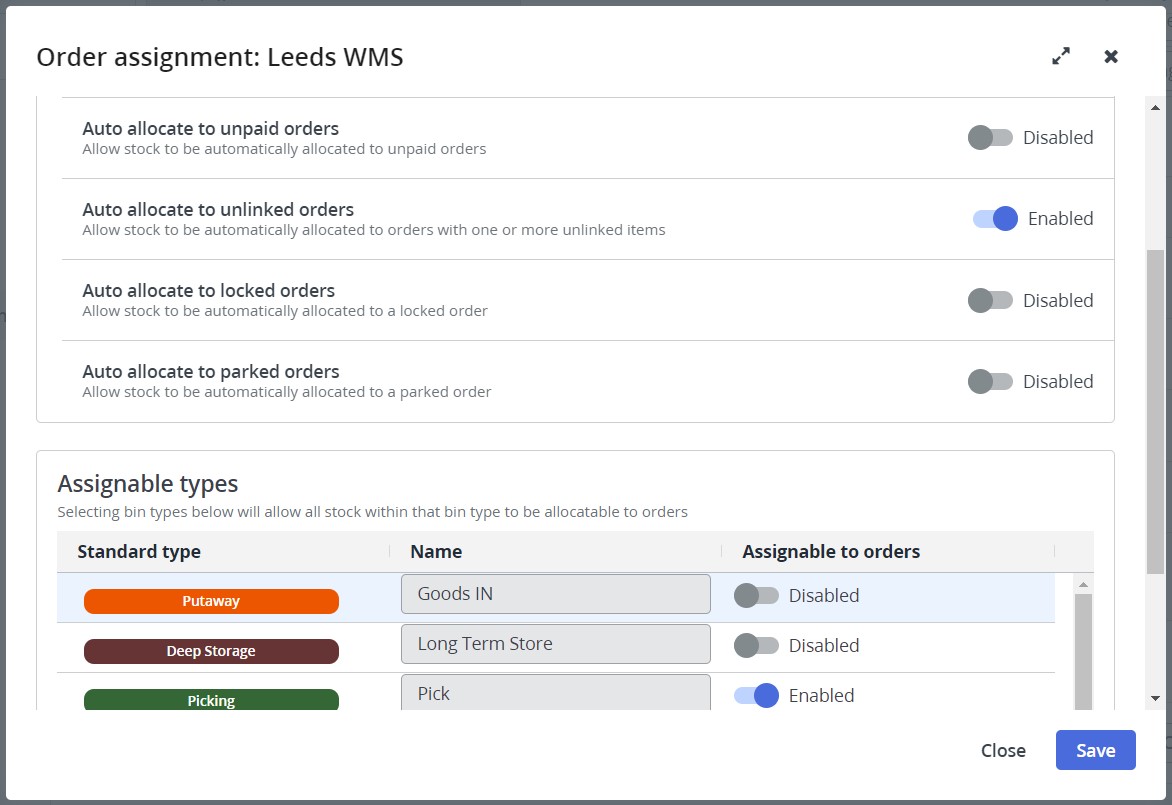Expand the dialog to full screen
1172x805 pixels.
point(1061,57)
